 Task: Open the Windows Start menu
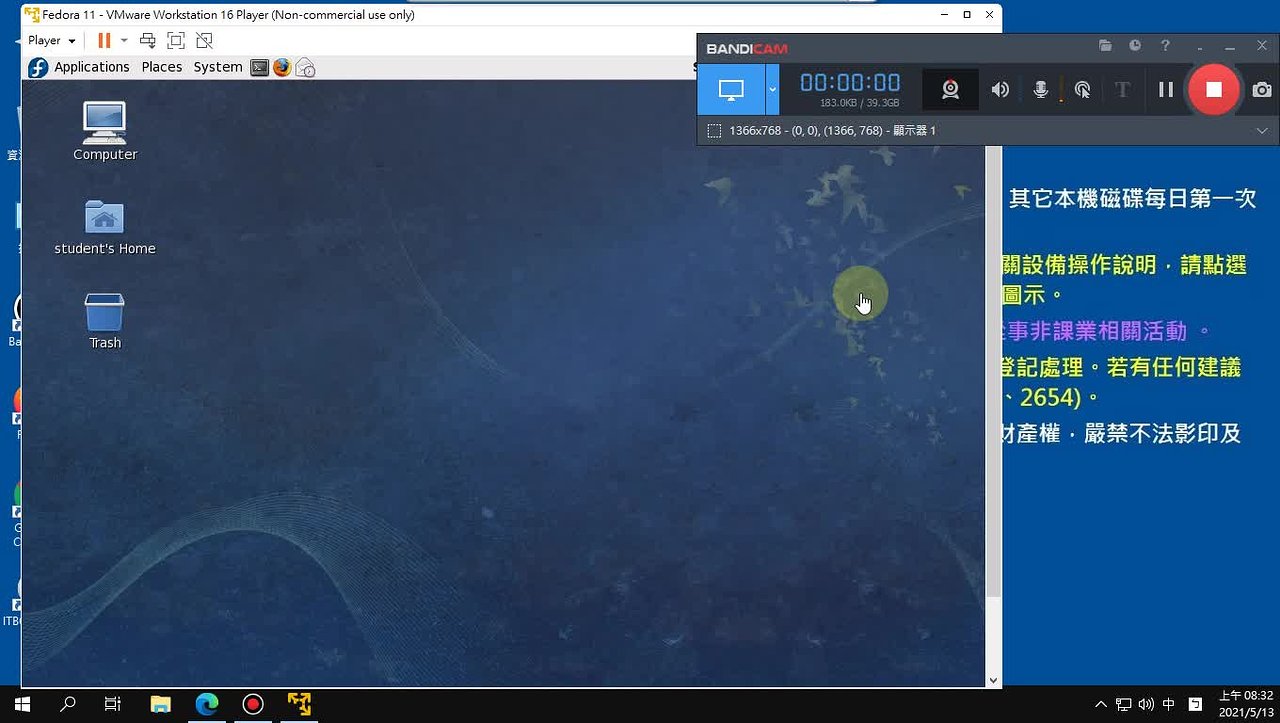point(22,704)
